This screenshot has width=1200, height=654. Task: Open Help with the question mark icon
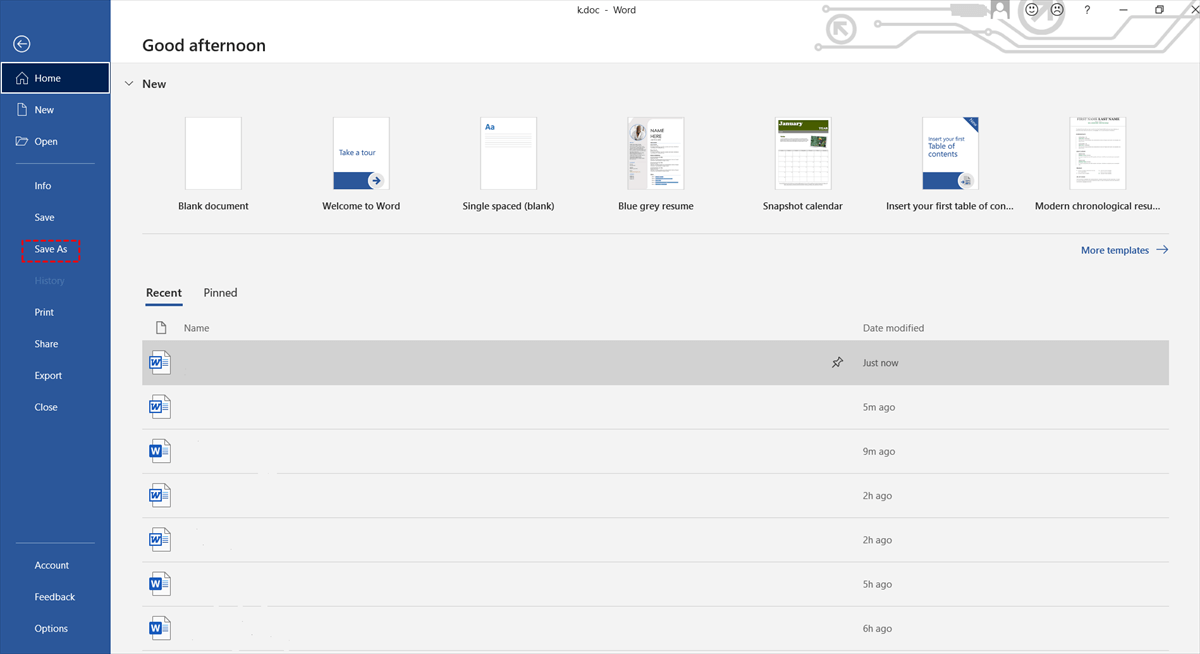(x=1087, y=9)
